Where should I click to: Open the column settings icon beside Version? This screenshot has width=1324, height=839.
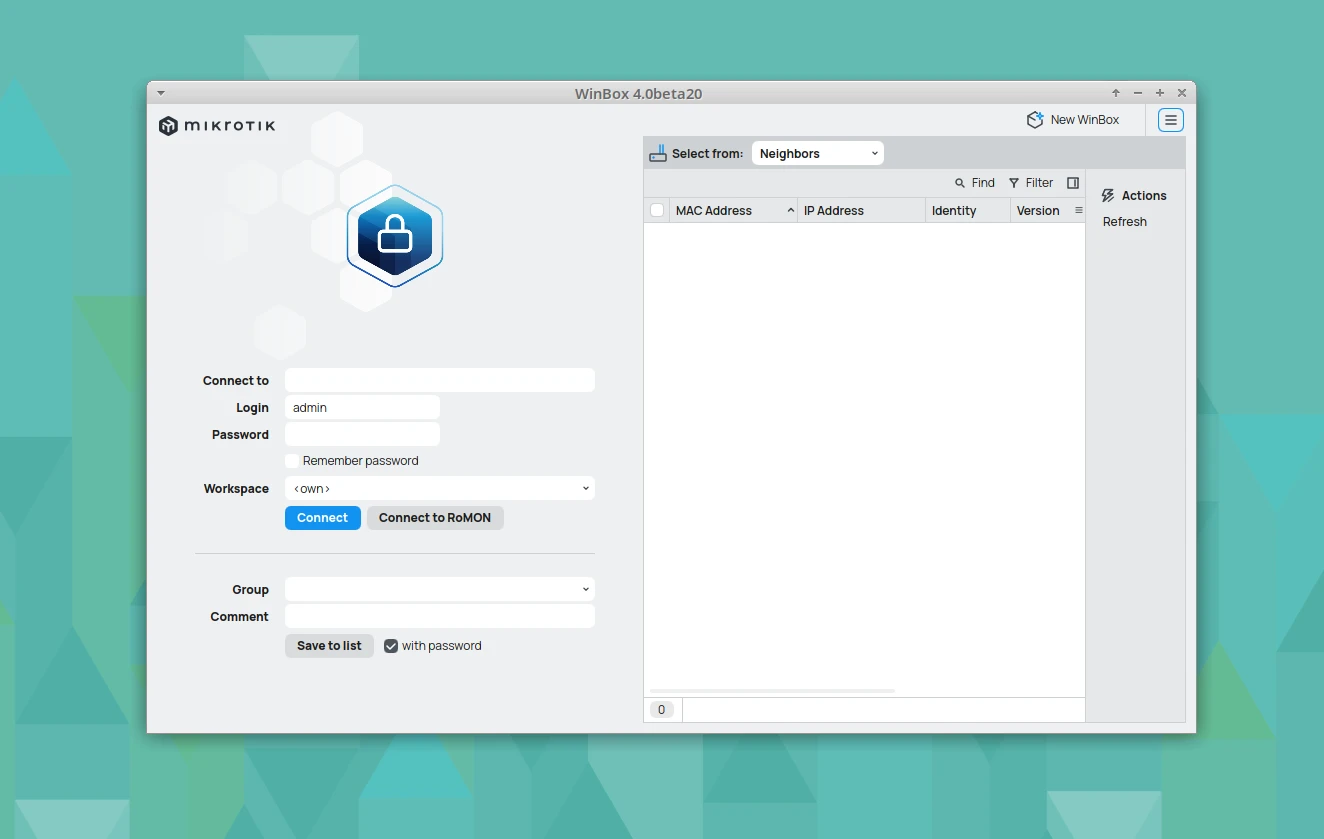coord(1078,211)
